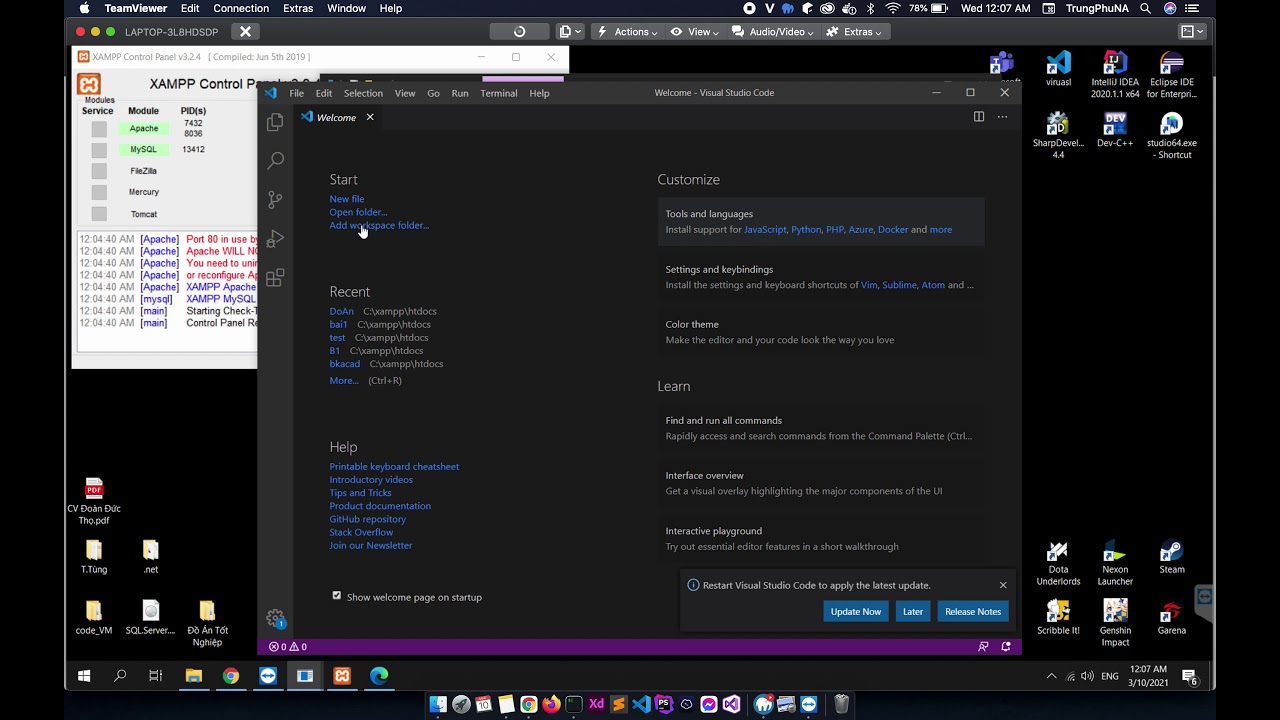Select the Welcome editor tab
This screenshot has width=1280, height=720.
point(337,117)
